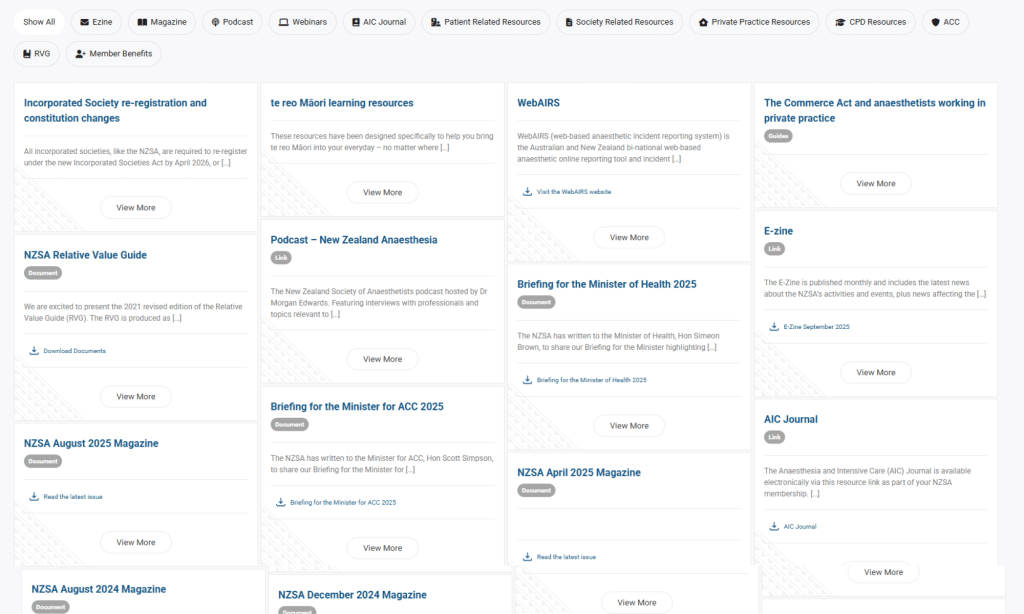Open Visit the WebAIRS website link
This screenshot has height=614, width=1024.
pyautogui.click(x=574, y=192)
